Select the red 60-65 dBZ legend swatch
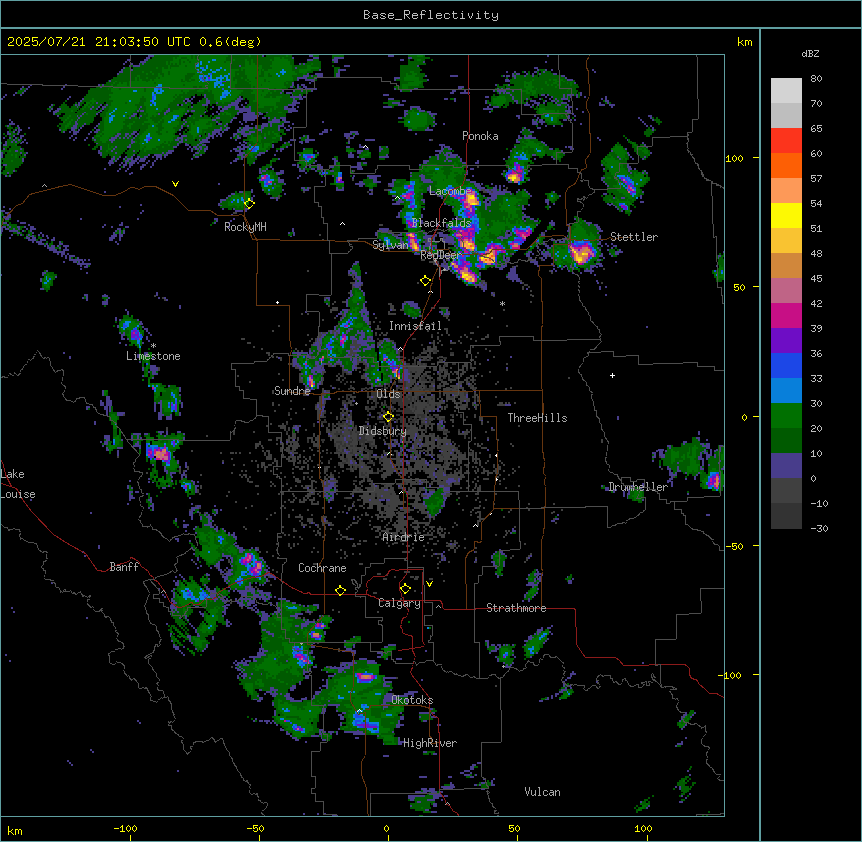This screenshot has width=862, height=842. pyautogui.click(x=786, y=141)
